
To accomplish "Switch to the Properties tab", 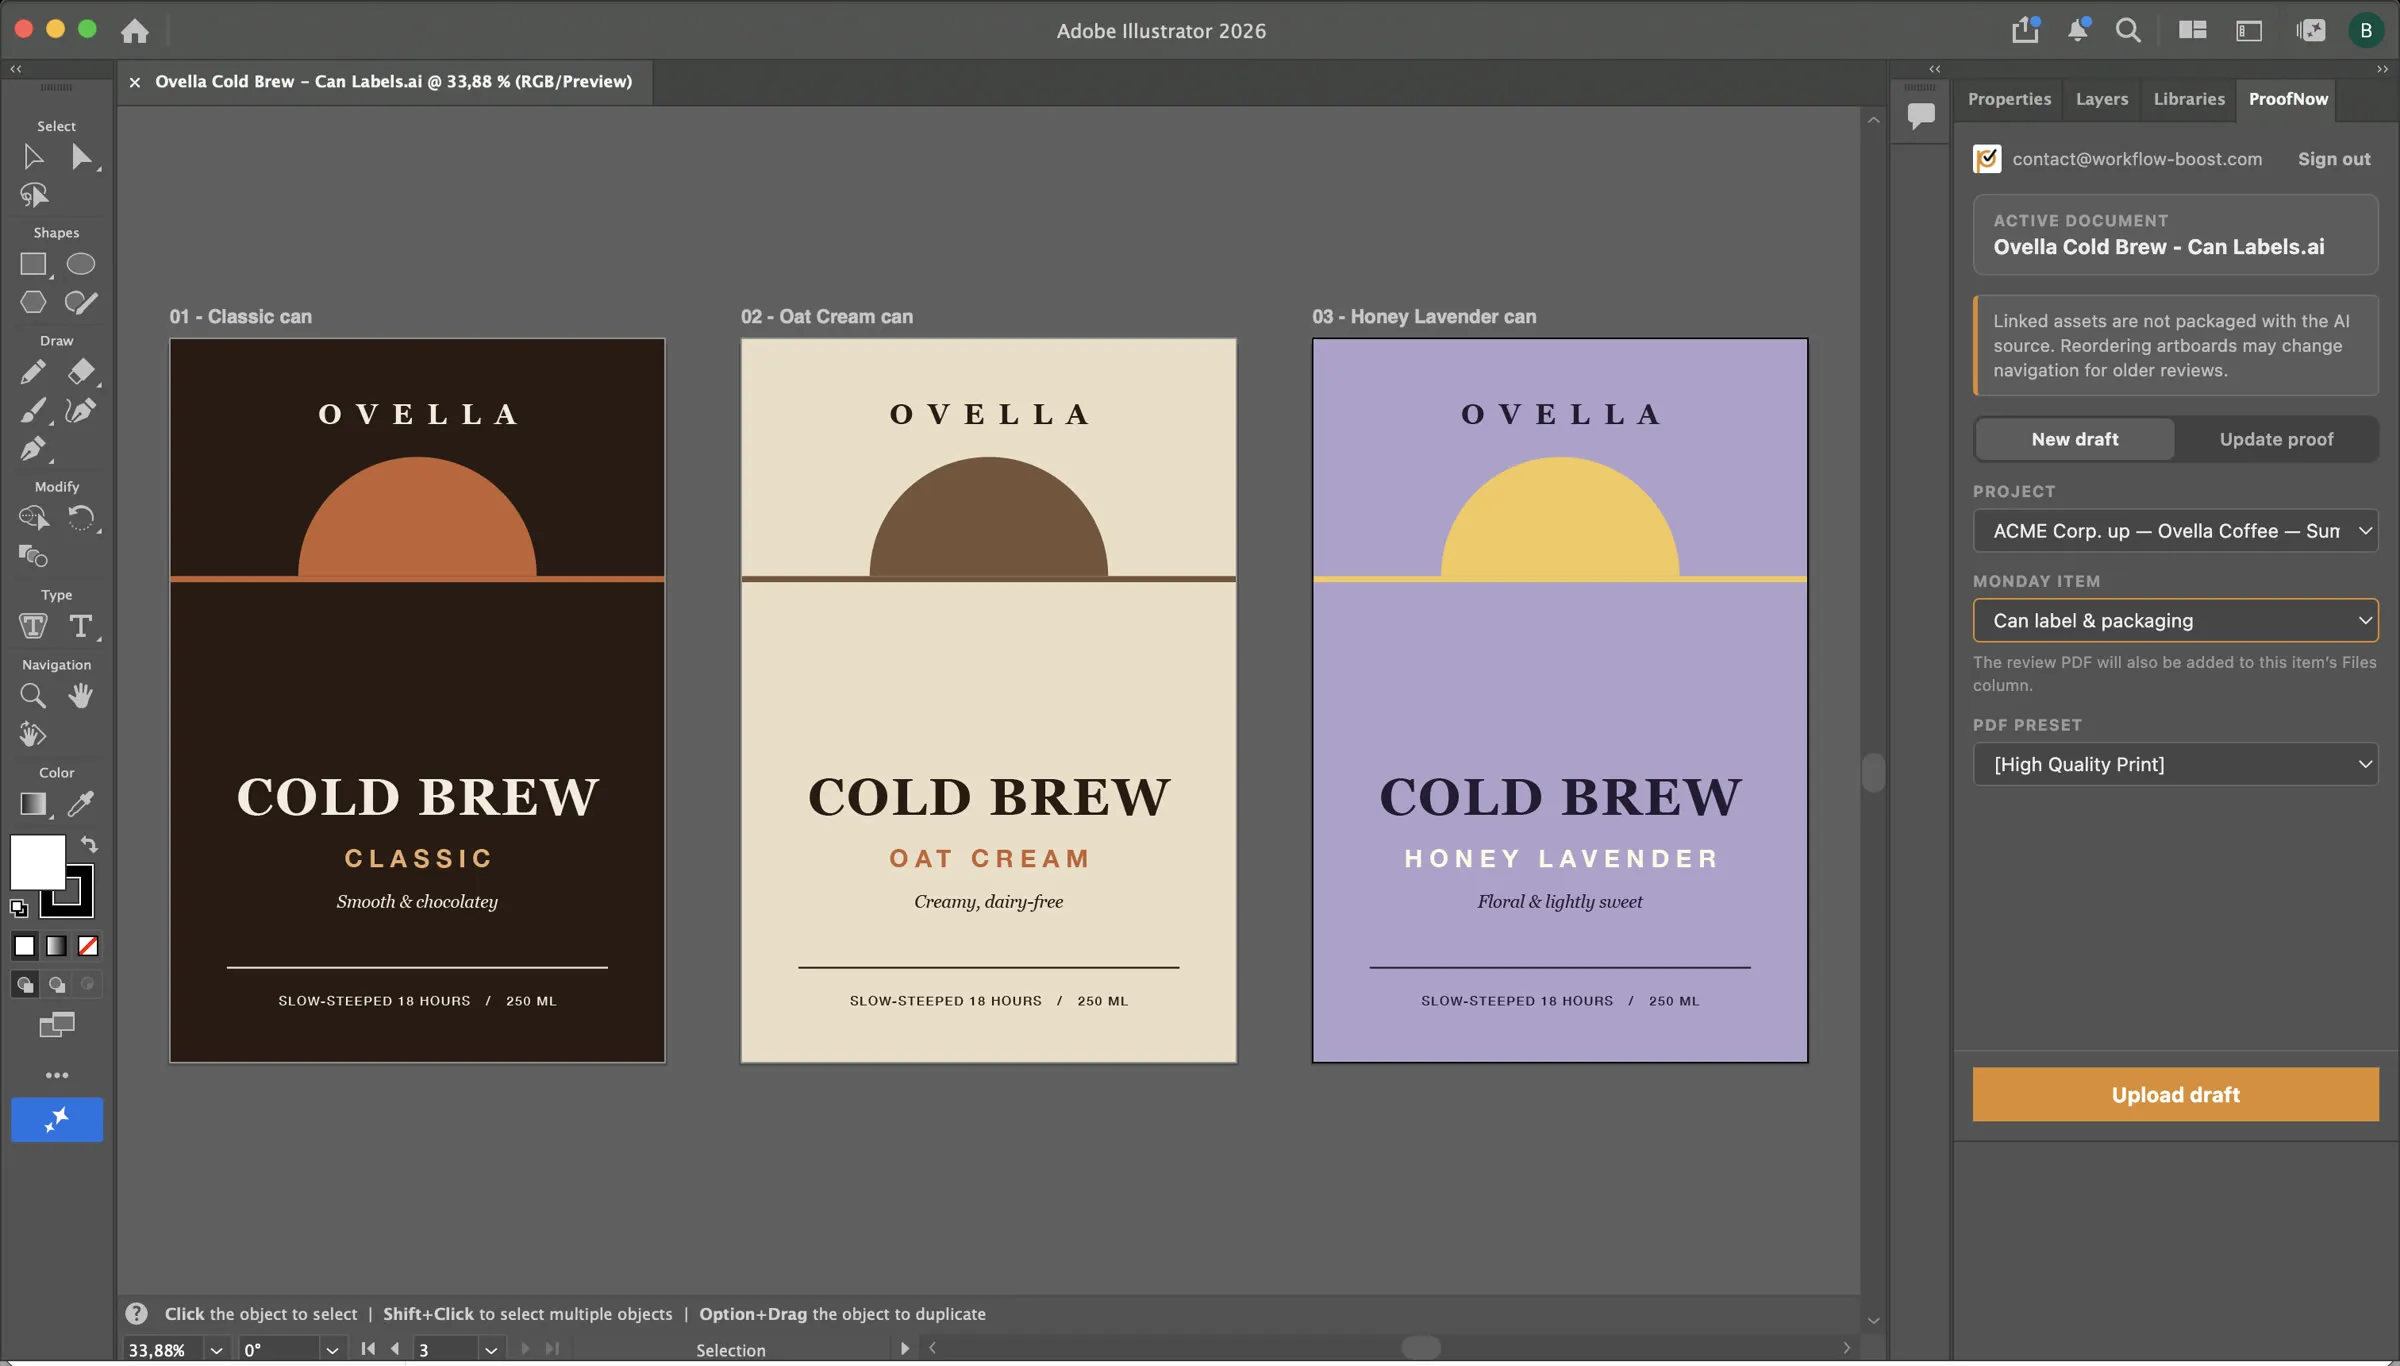I will point(2009,99).
